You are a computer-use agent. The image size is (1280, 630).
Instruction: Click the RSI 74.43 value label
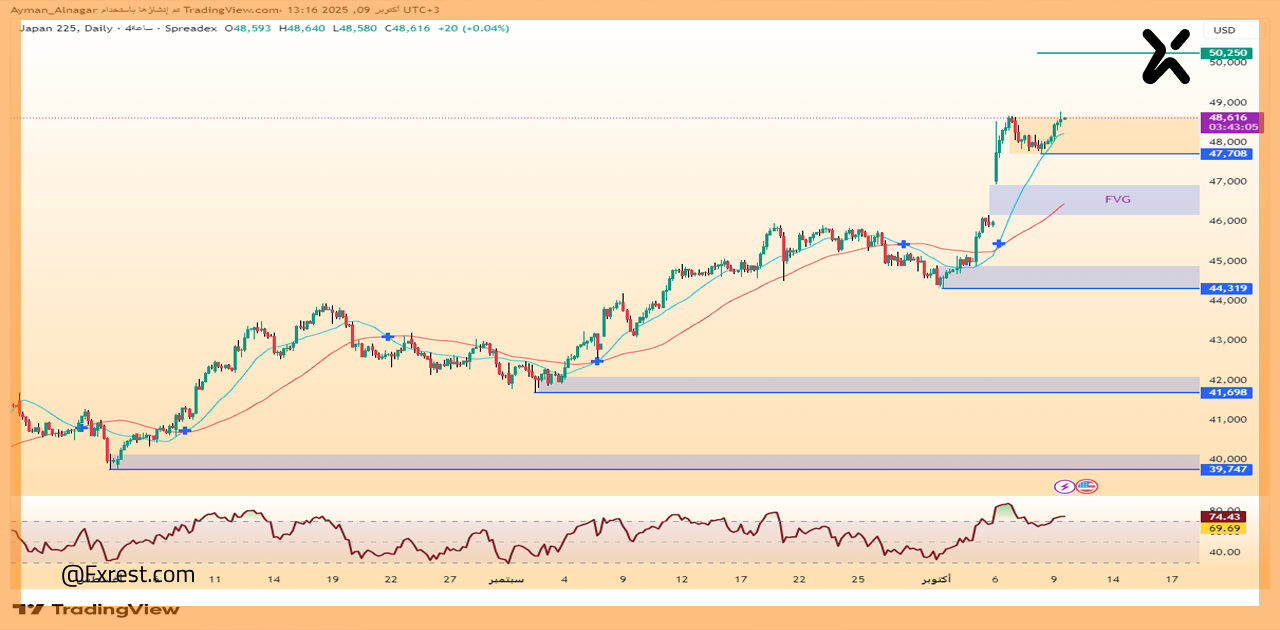point(1225,516)
